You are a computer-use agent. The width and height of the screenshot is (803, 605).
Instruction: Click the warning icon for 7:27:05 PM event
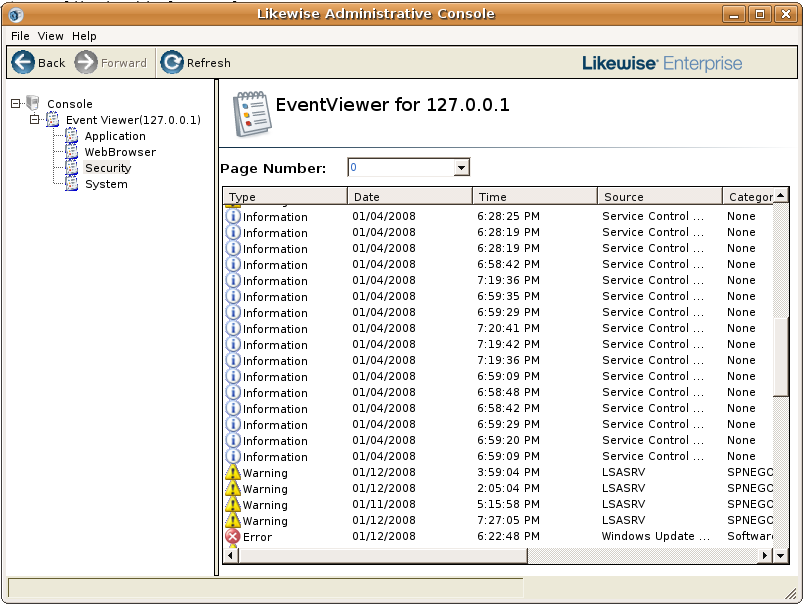click(x=233, y=520)
